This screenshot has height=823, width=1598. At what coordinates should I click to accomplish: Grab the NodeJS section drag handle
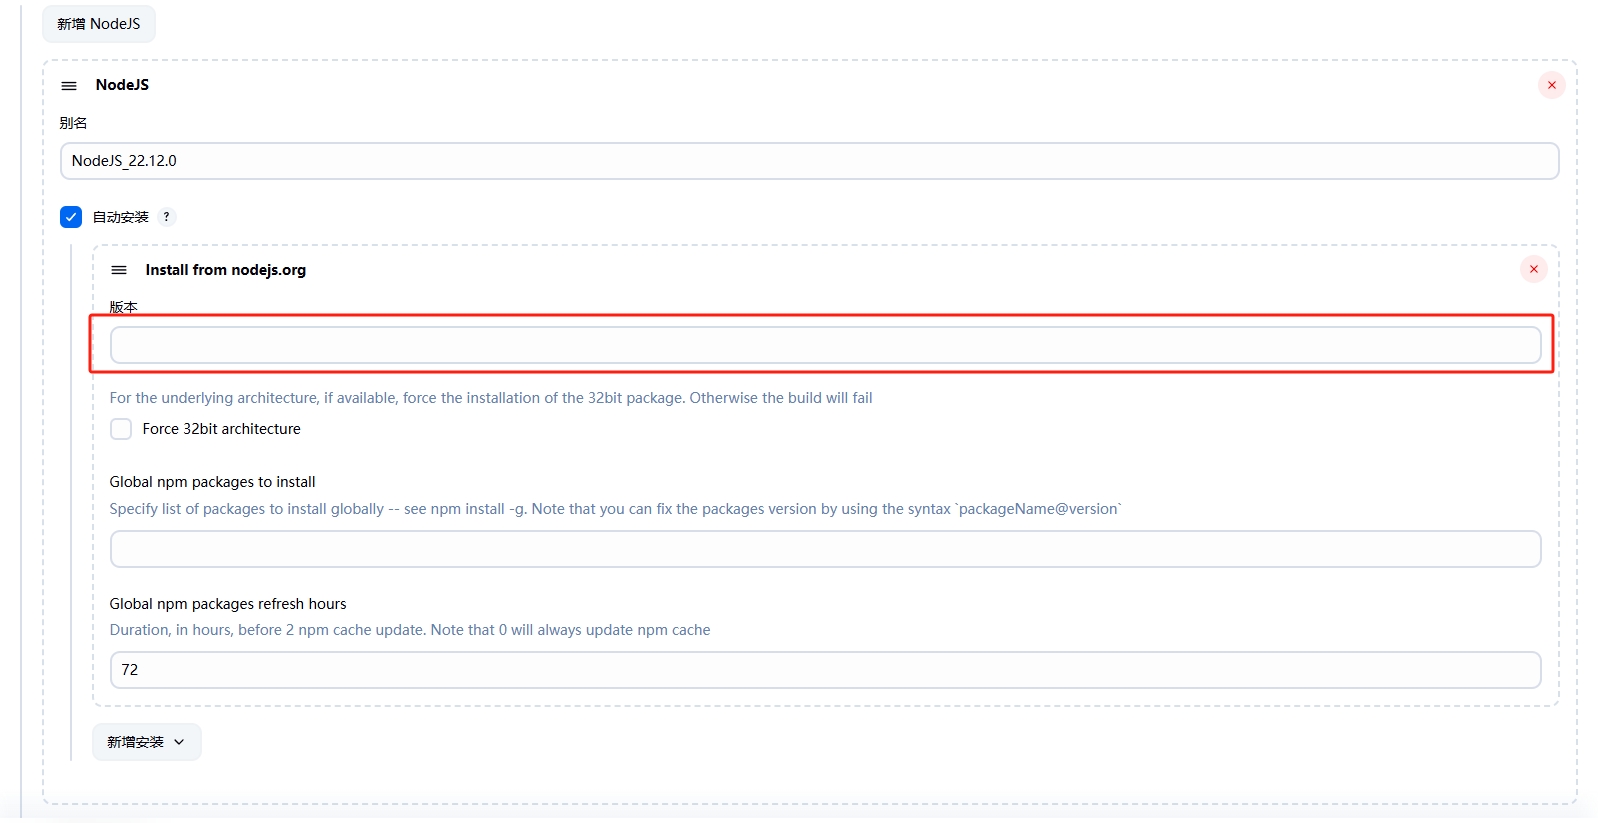pos(69,86)
